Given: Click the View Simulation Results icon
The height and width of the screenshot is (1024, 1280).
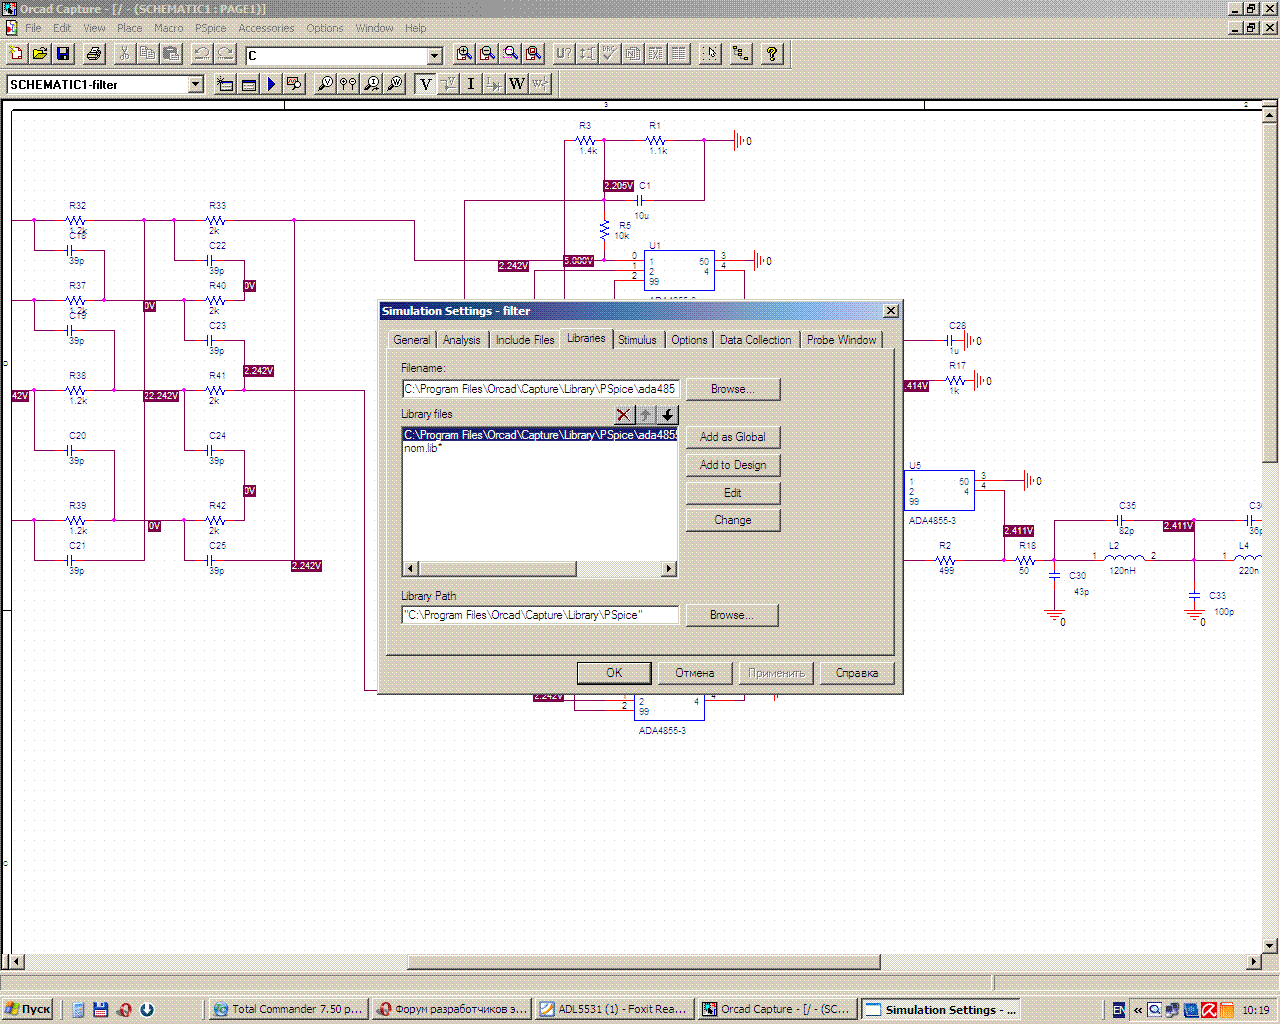Looking at the screenshot, I should 294,84.
